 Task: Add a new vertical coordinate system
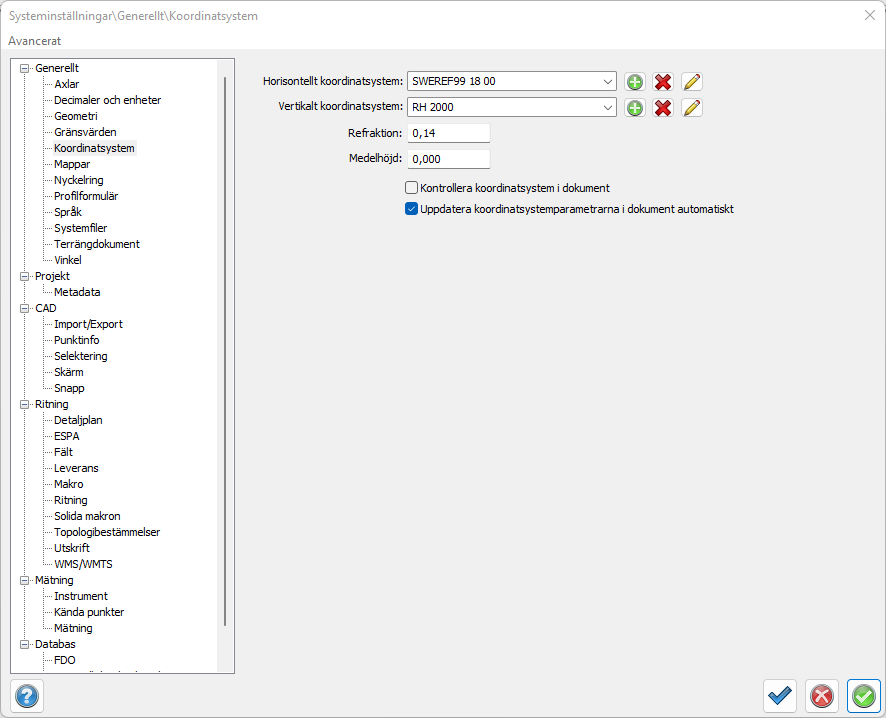click(634, 108)
